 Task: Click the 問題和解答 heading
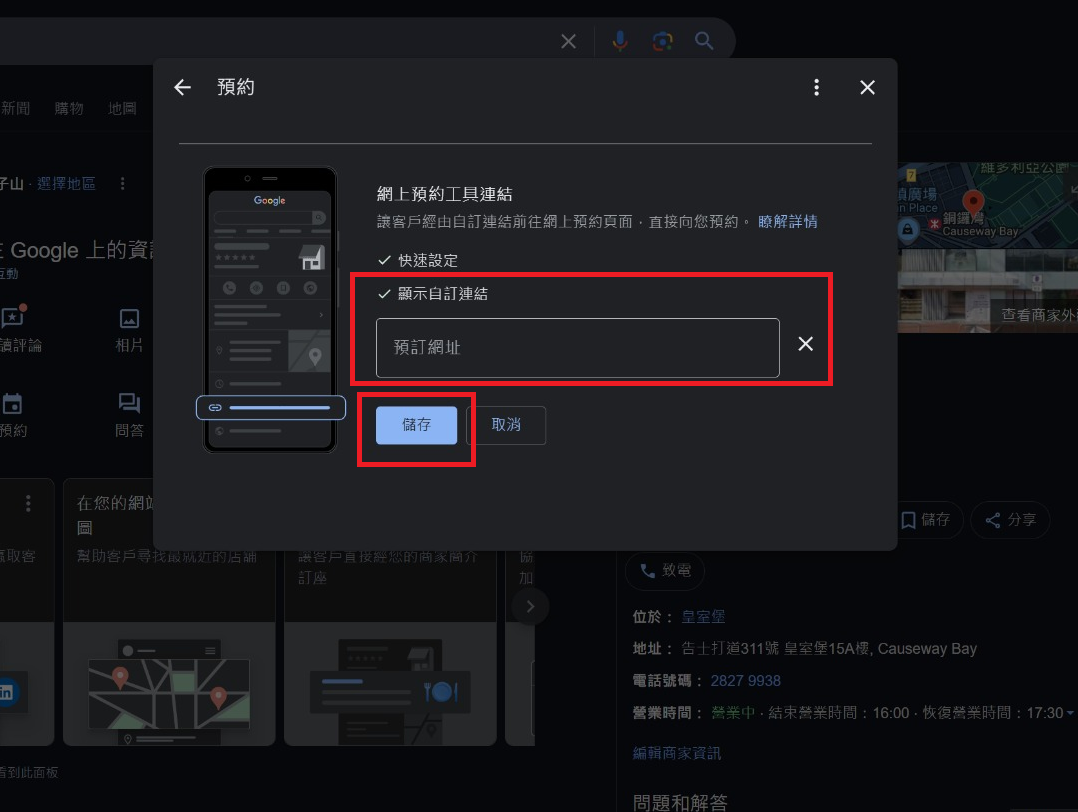tap(680, 802)
